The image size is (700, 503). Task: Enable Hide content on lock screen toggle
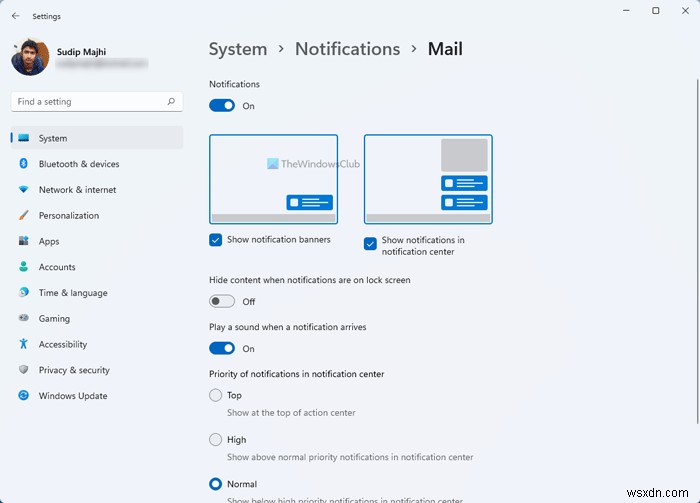222,301
